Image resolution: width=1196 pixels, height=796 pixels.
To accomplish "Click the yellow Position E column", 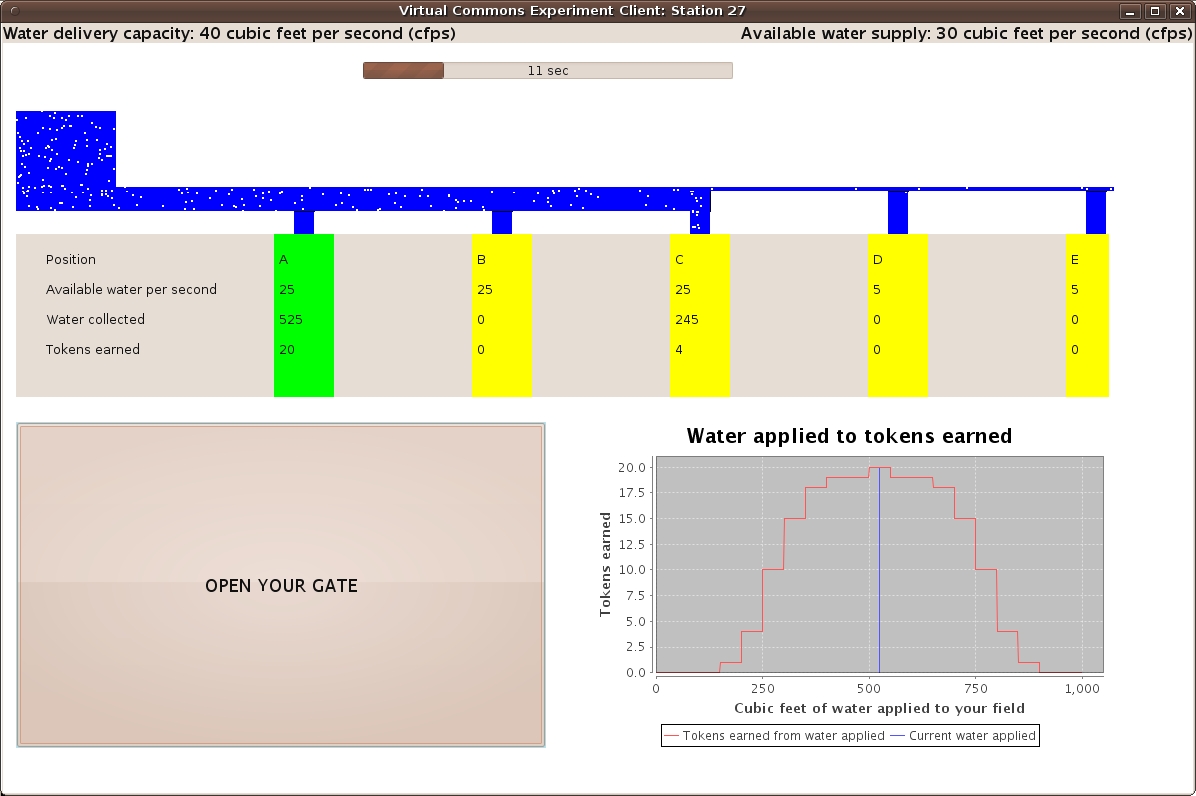I will click(x=1087, y=315).
